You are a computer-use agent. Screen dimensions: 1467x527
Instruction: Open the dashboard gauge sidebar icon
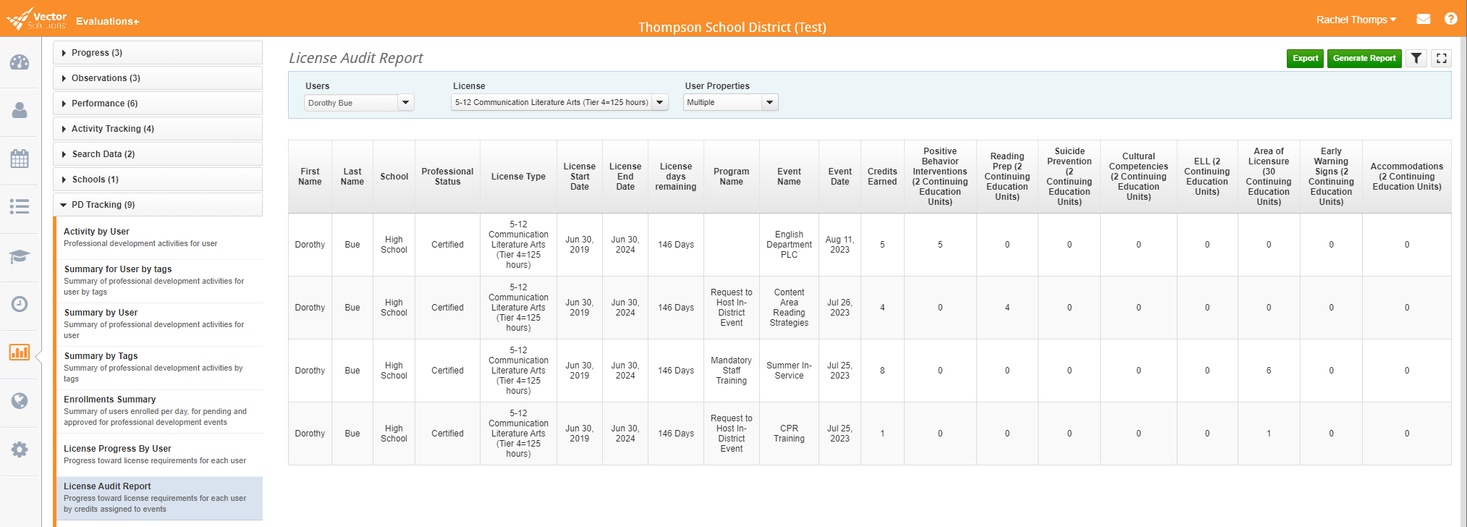(19, 63)
